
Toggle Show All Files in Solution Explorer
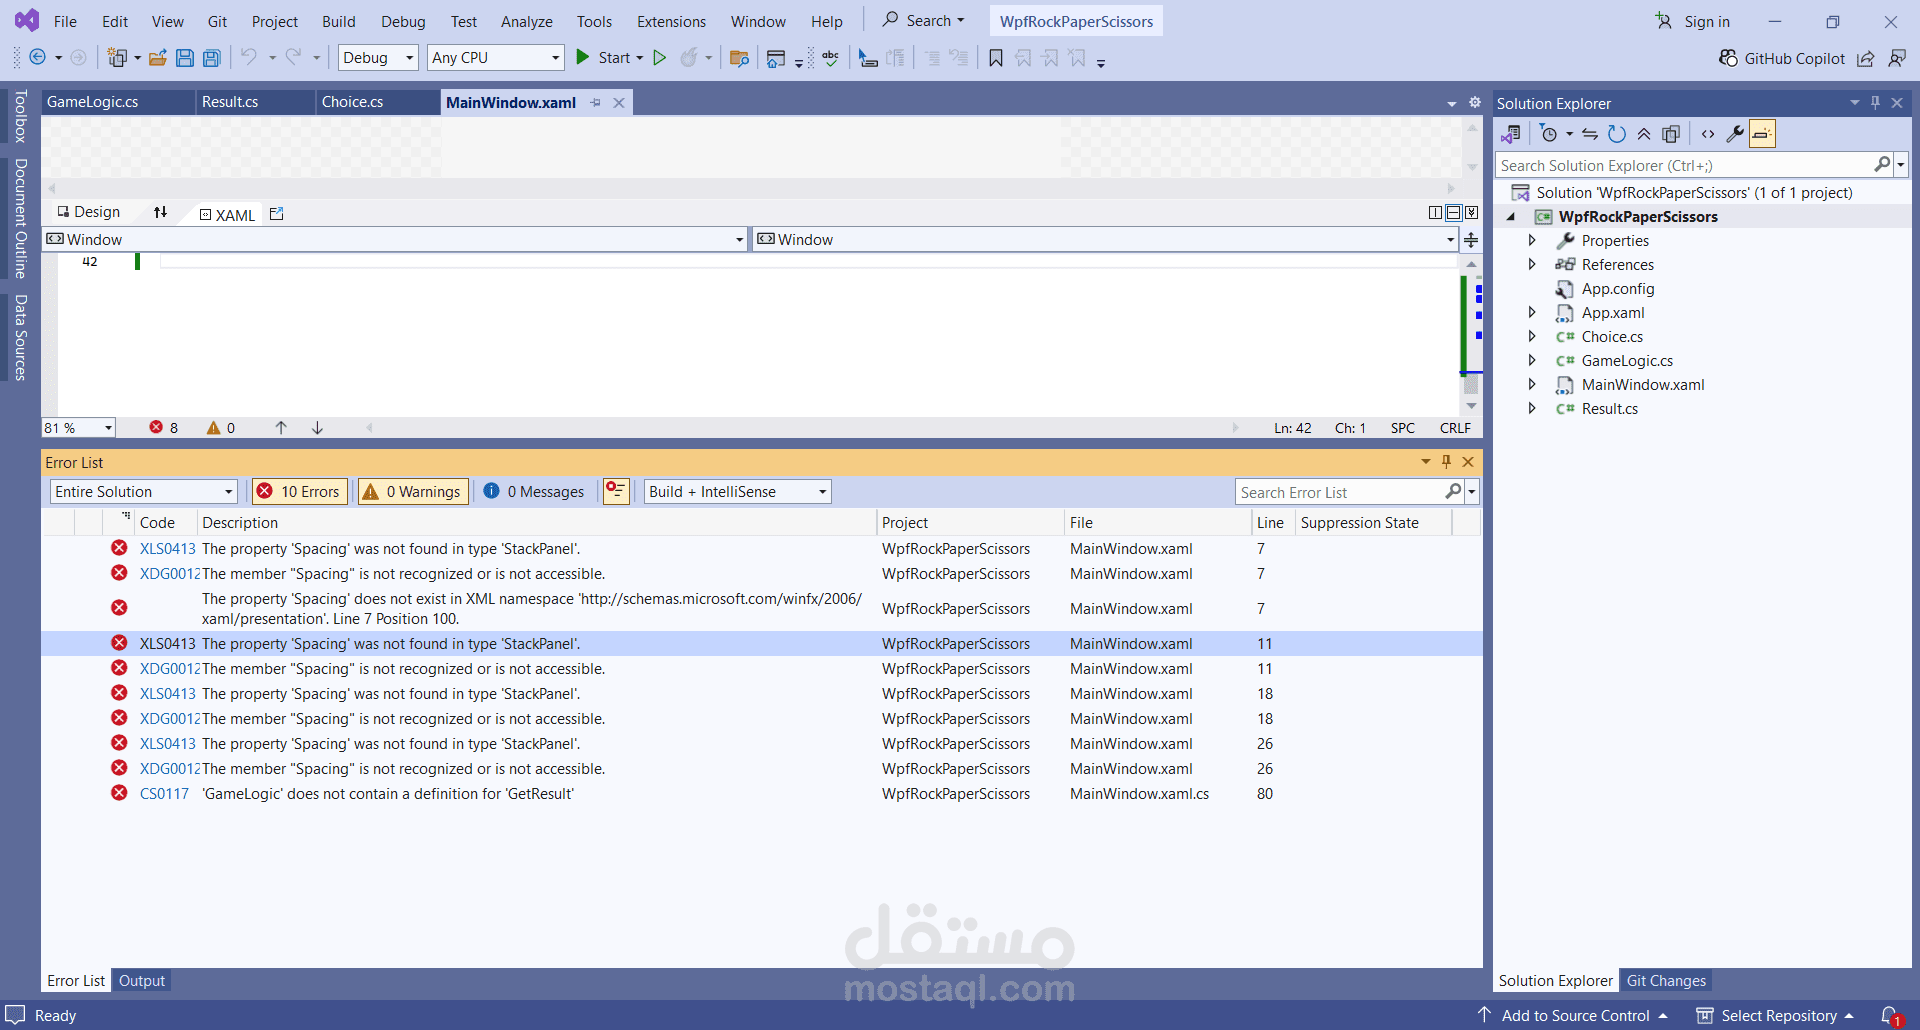tap(1671, 134)
